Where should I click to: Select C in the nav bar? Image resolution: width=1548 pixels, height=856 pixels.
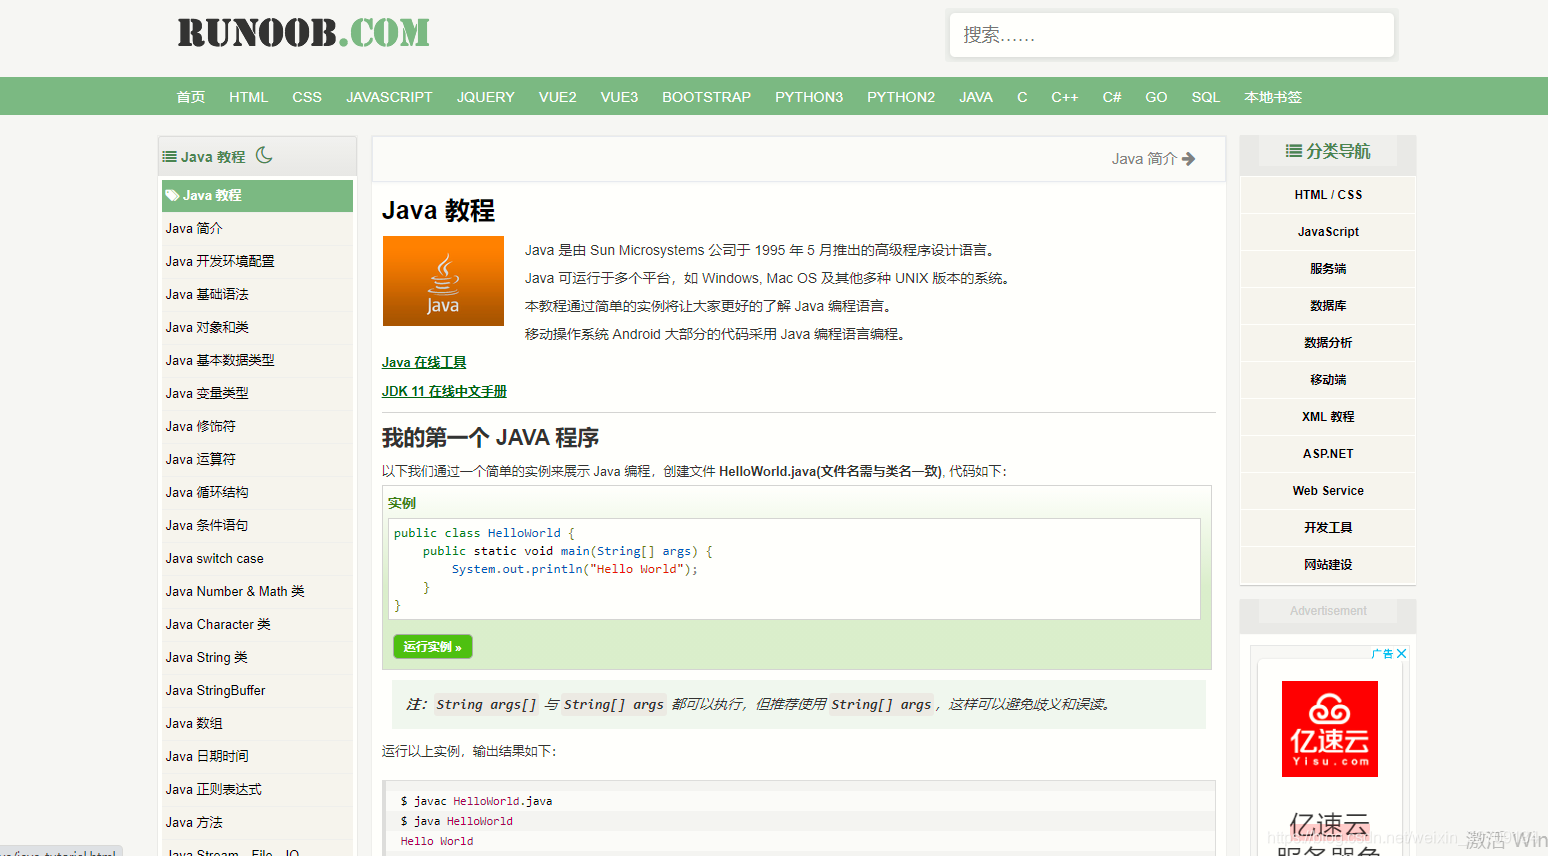[x=1022, y=97]
